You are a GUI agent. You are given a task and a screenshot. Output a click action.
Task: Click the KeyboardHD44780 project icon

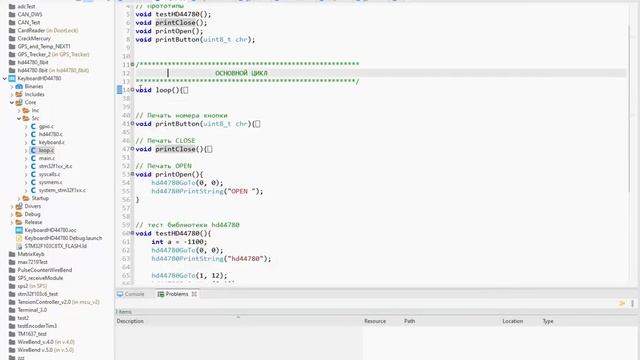pos(12,78)
